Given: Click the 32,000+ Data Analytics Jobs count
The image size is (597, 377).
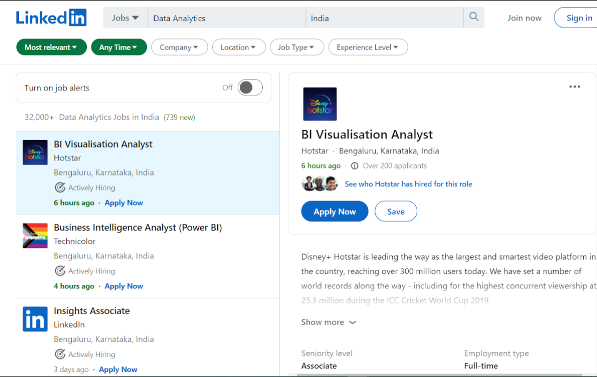Looking at the screenshot, I should (92, 117).
